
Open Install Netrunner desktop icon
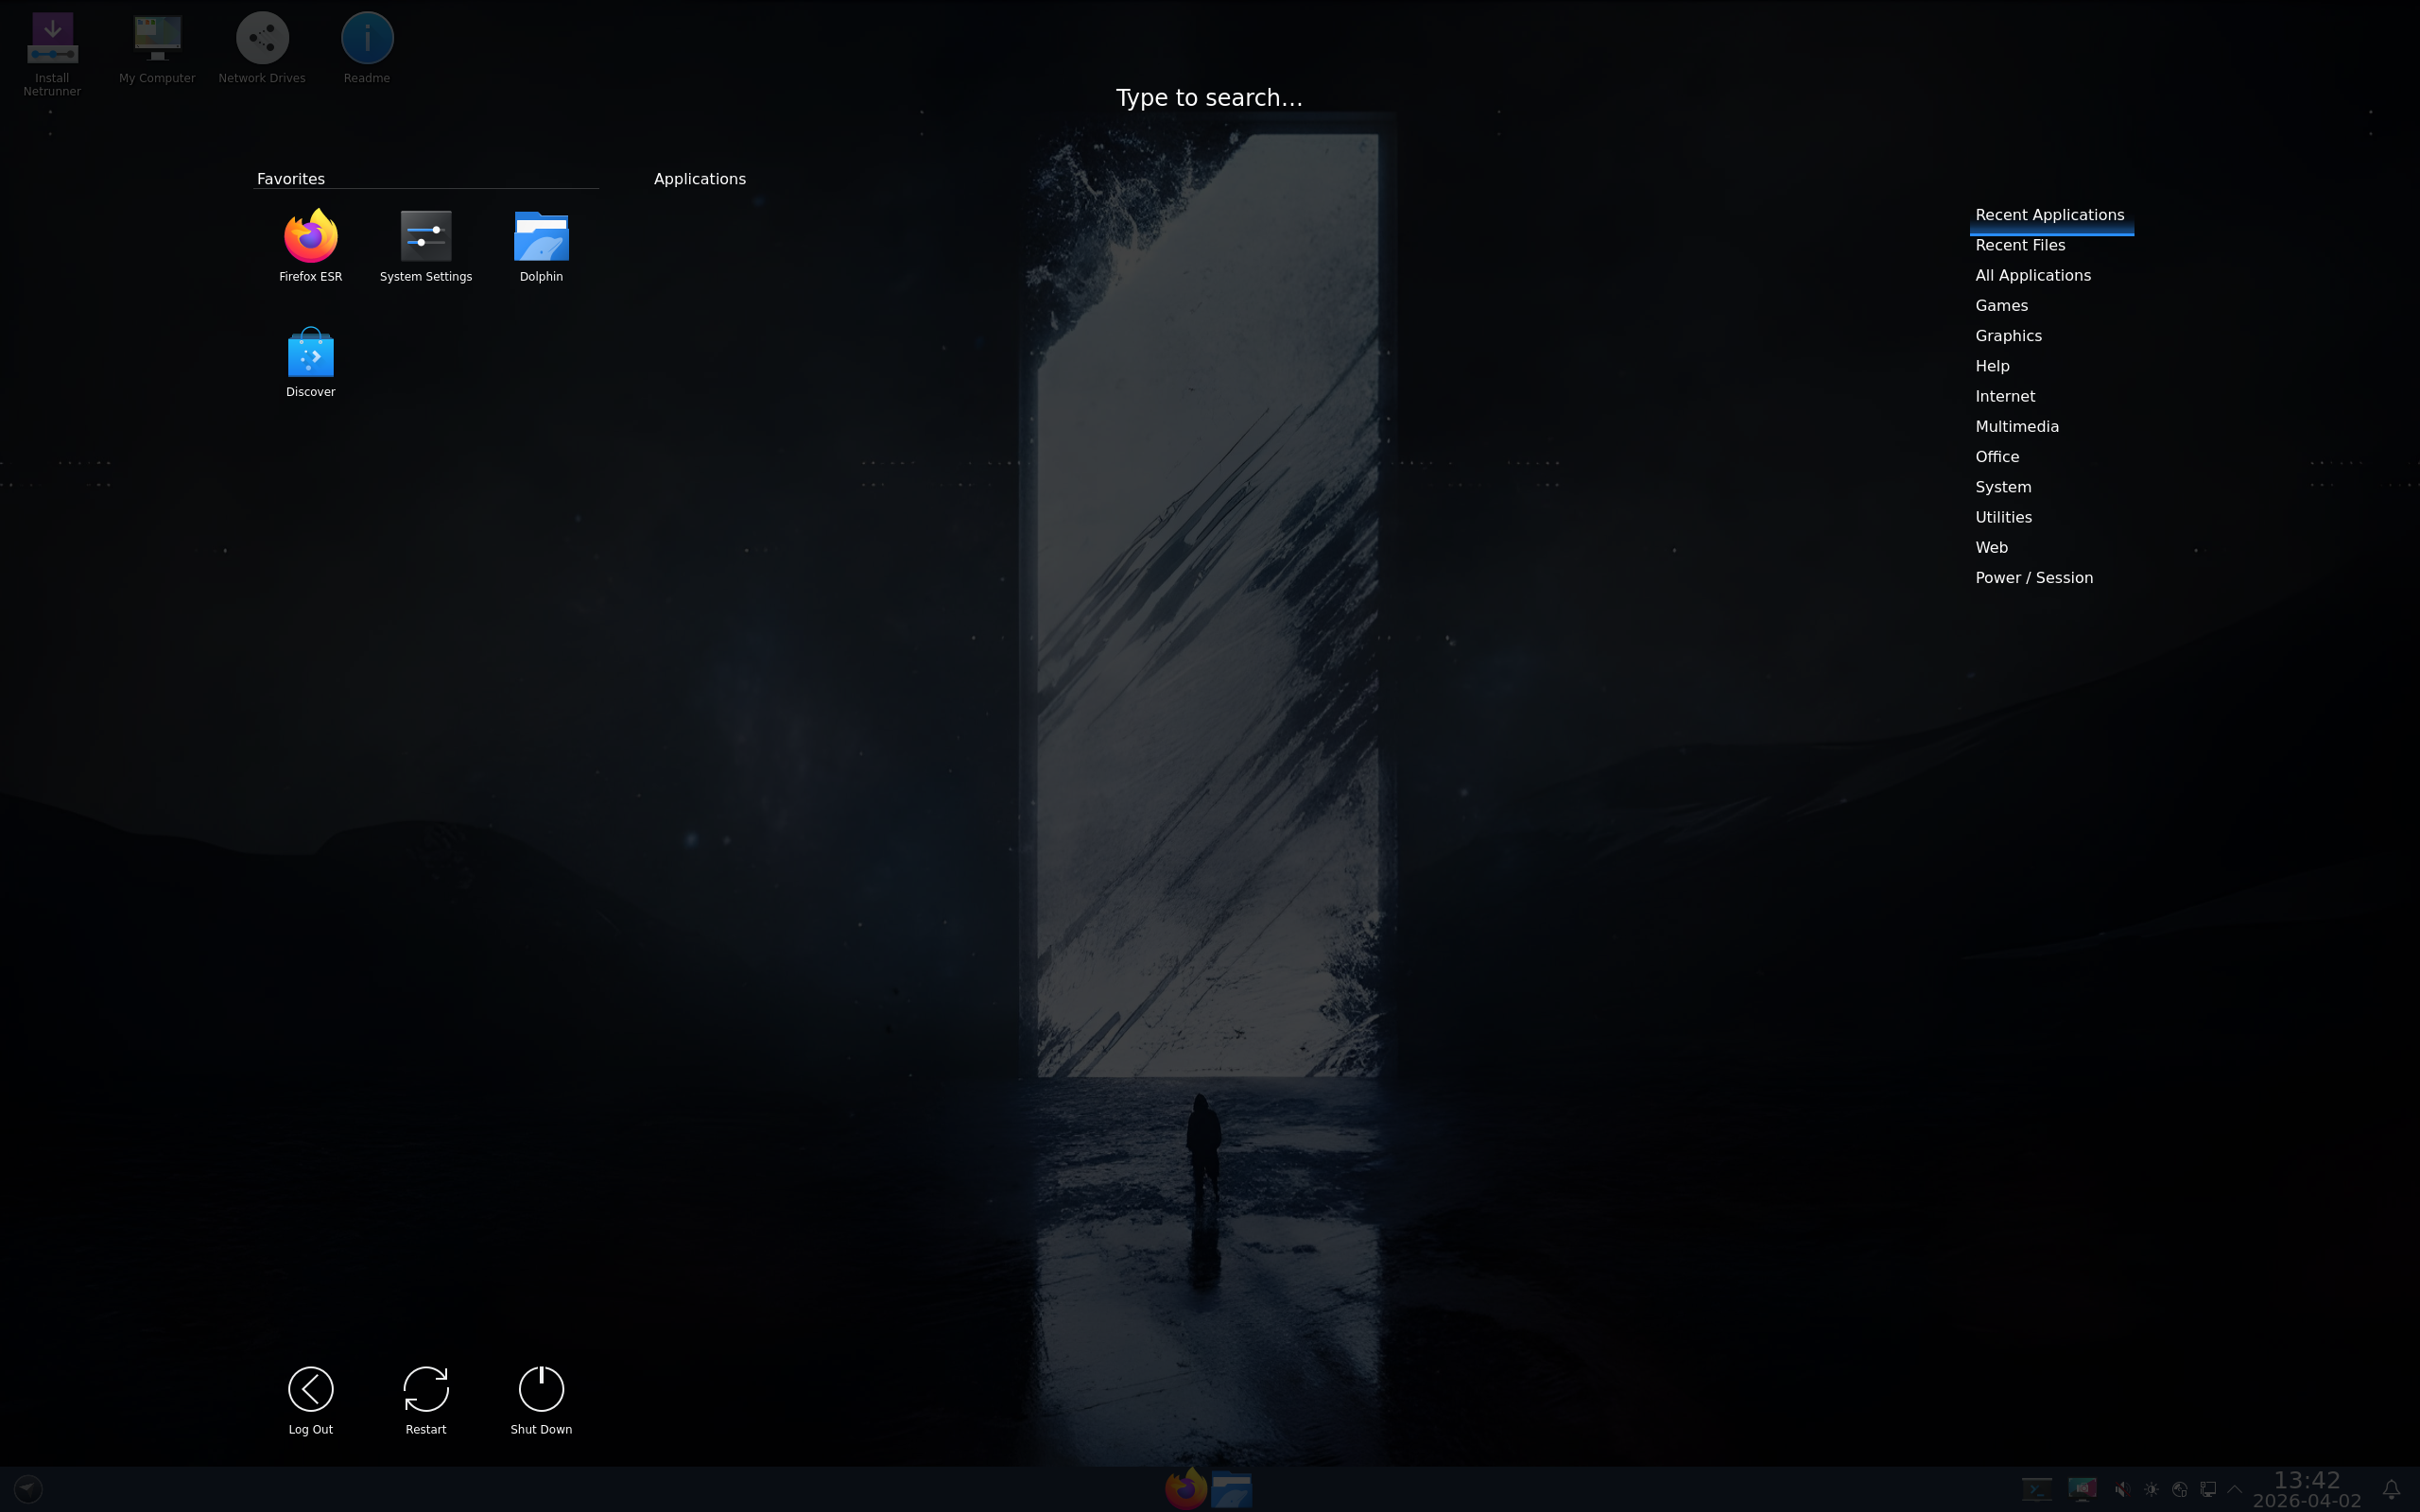52,54
